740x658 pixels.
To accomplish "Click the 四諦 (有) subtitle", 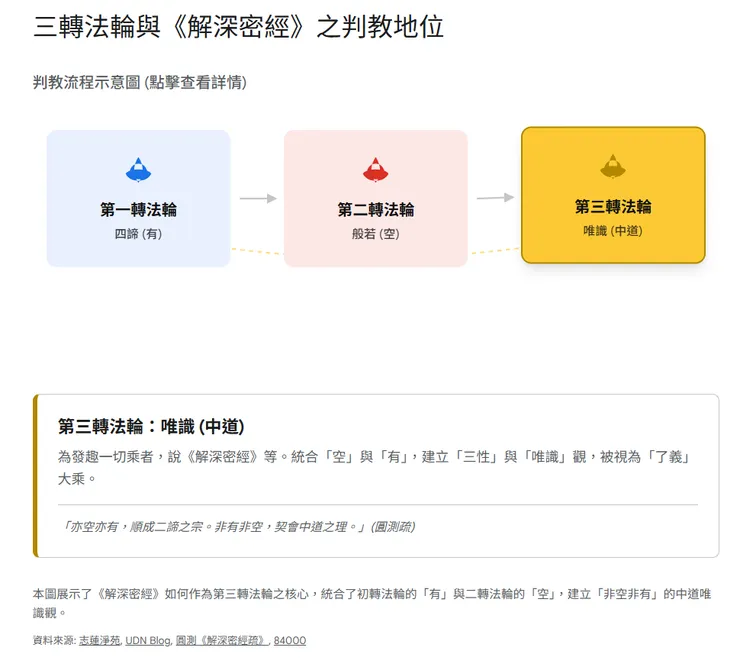I will [138, 234].
